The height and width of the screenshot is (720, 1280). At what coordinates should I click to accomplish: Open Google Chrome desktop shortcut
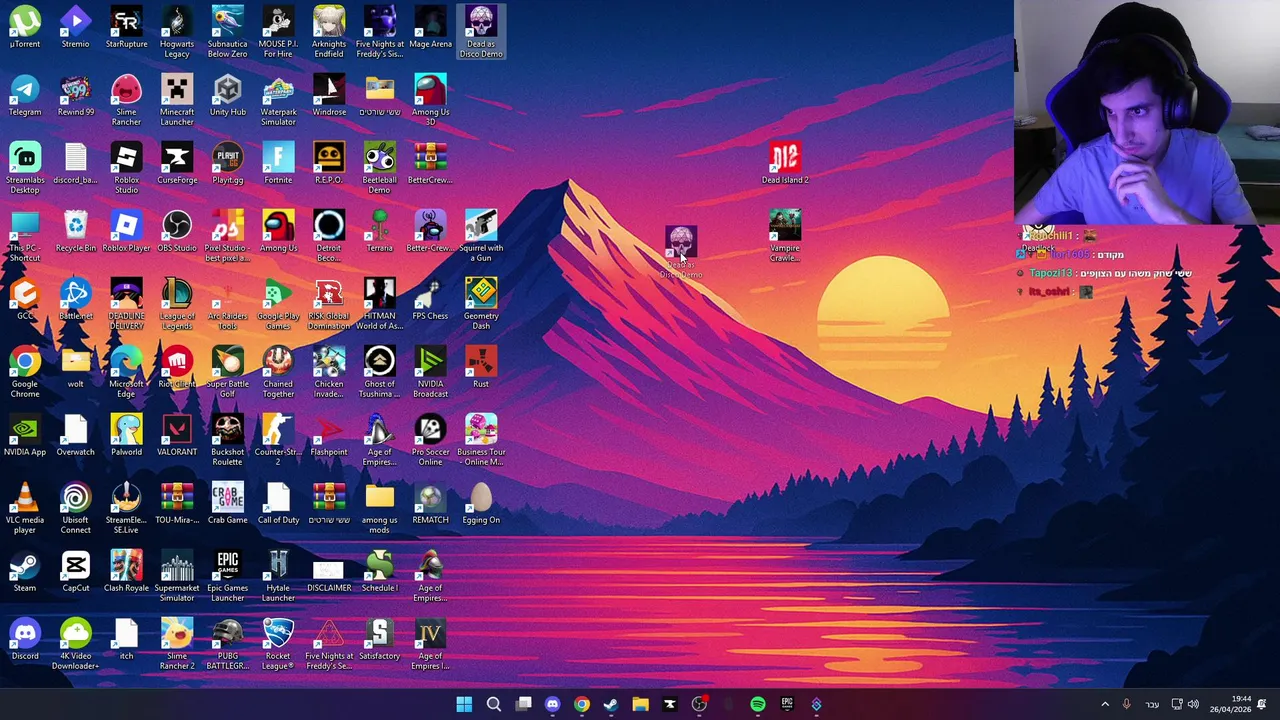(x=25, y=372)
